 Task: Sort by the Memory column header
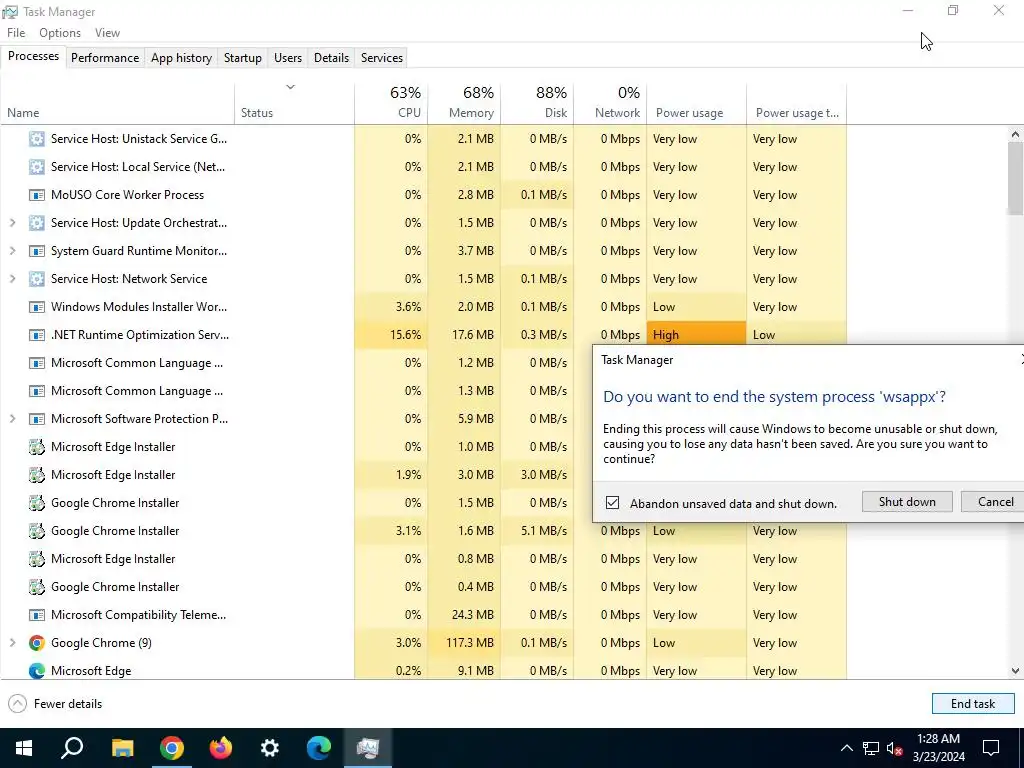tap(464, 103)
